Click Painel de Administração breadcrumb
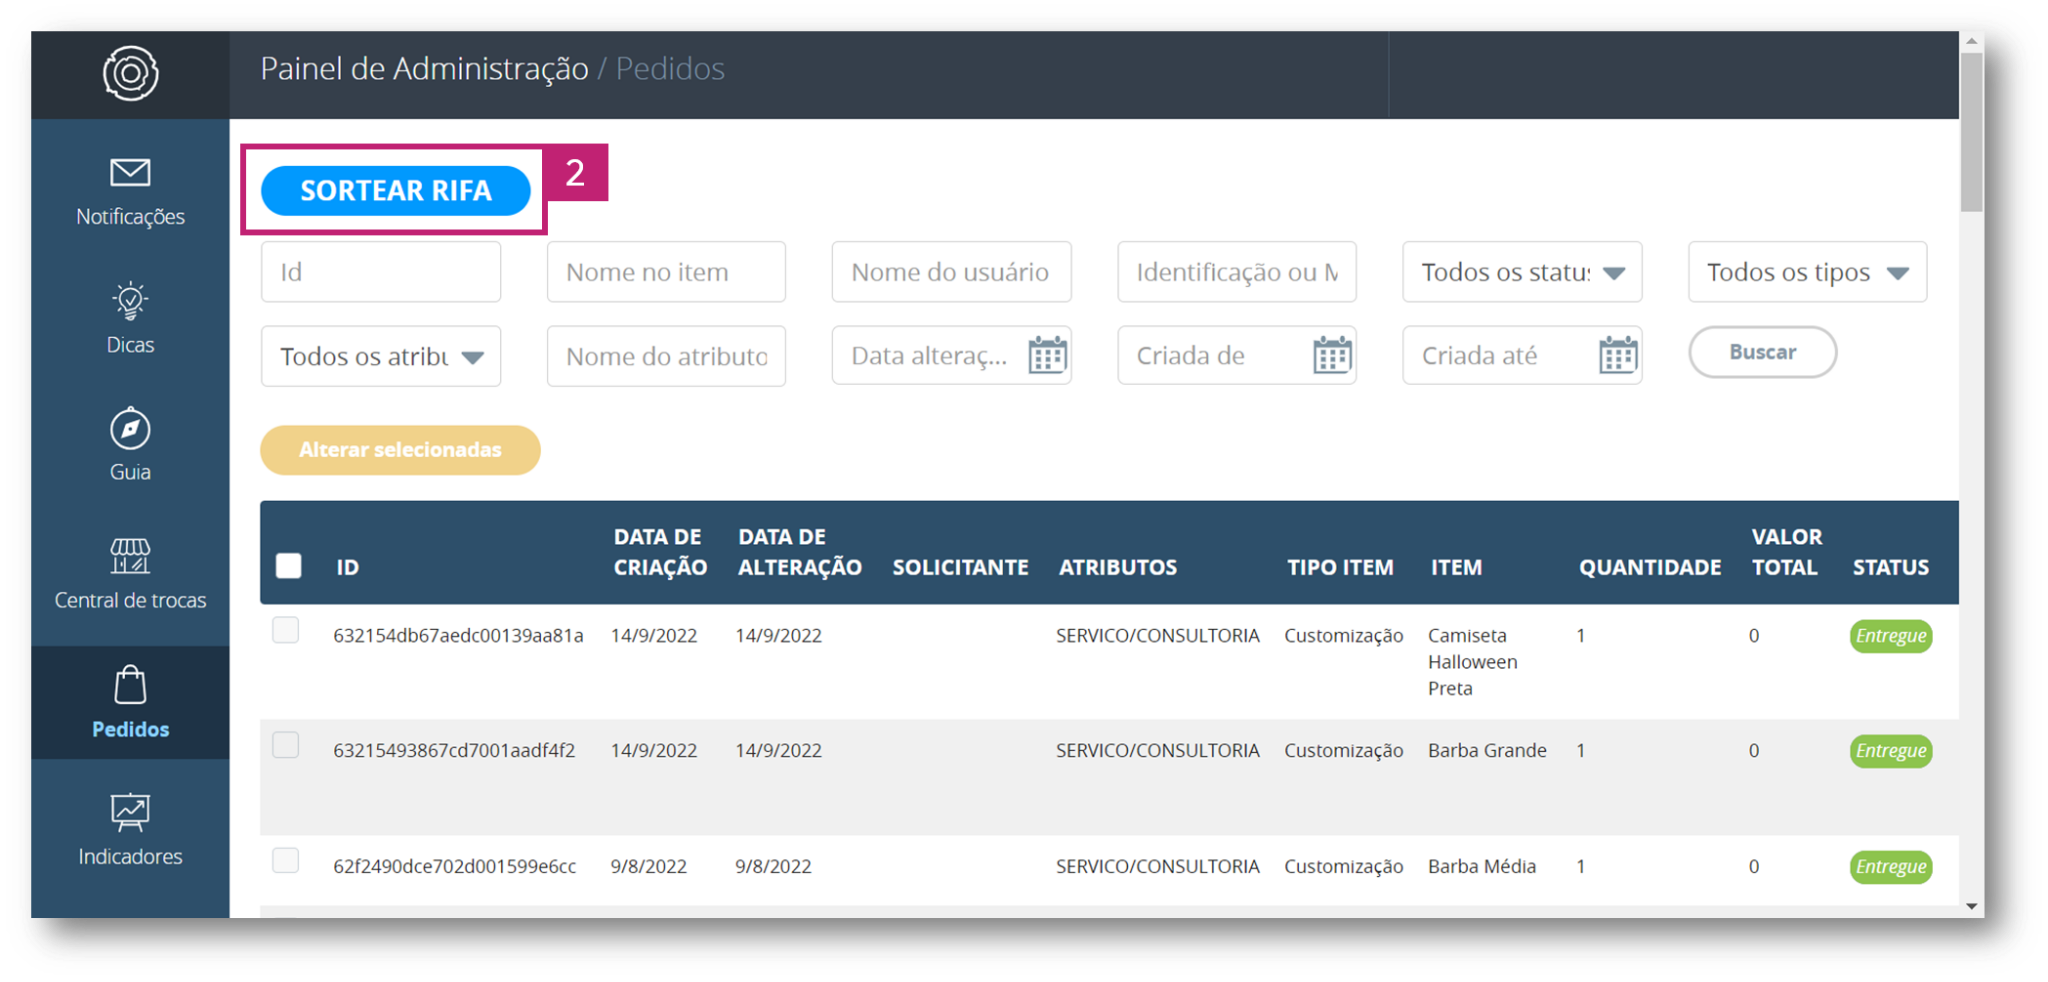Image resolution: width=2048 pixels, height=982 pixels. (x=424, y=68)
